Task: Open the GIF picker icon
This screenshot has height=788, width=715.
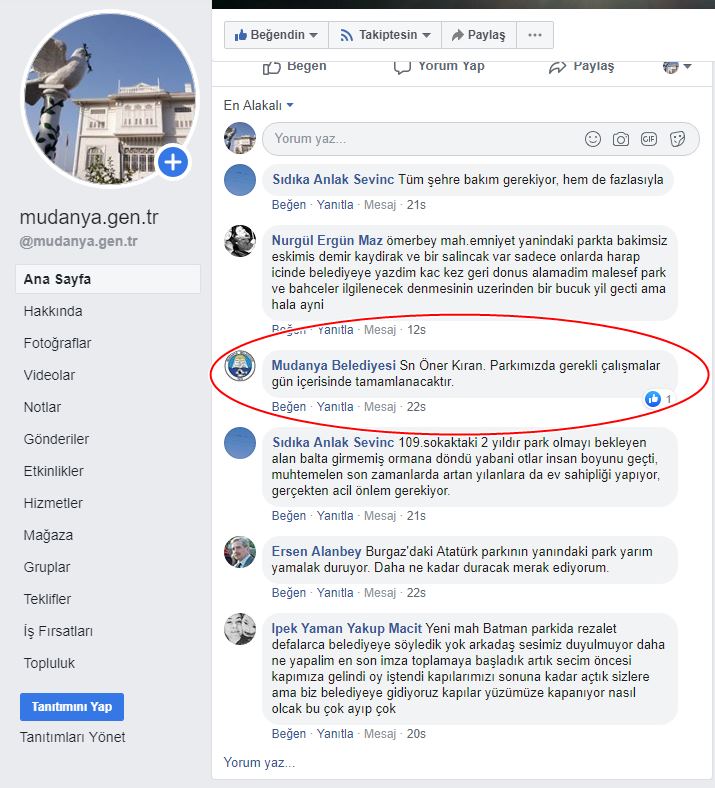Action: [x=649, y=139]
